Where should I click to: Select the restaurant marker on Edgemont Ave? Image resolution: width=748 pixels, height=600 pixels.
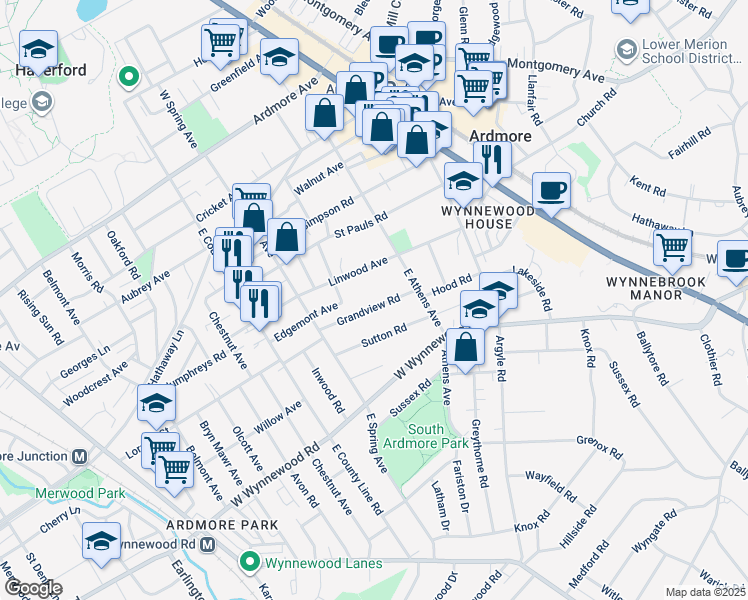pos(261,300)
